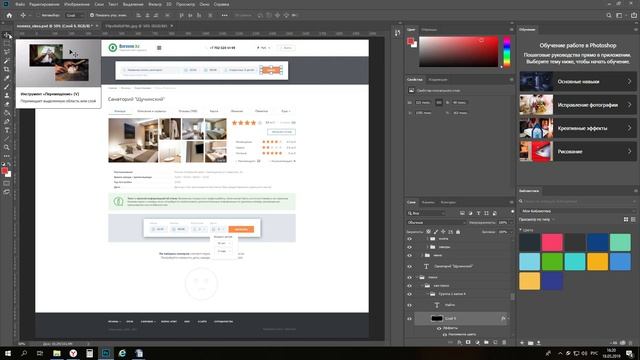The width and height of the screenshot is (640, 360).
Task: Filter layers by pixel layer icon
Action: 462,213
